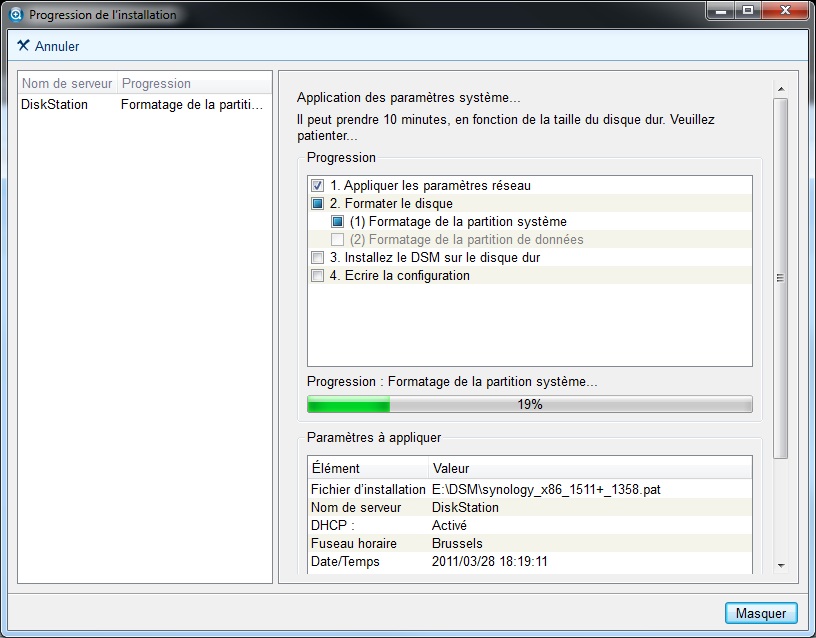Click the 'Formatage de la partiti...' progress cell
Image resolution: width=816 pixels, height=638 pixels.
[192, 105]
